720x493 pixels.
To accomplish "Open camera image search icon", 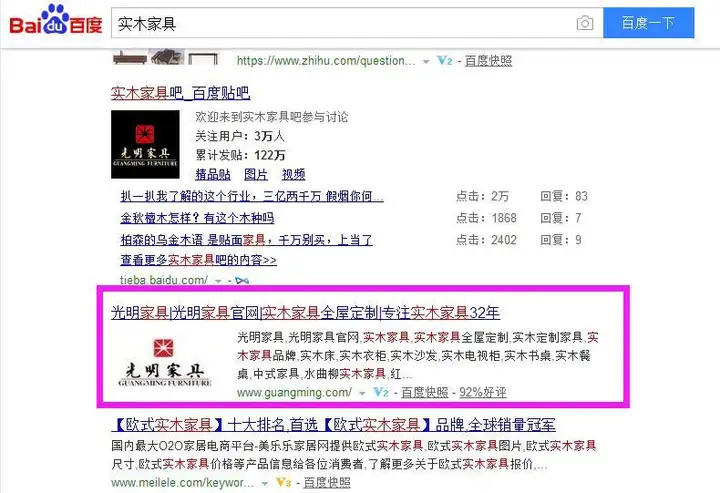I will click(x=585, y=23).
